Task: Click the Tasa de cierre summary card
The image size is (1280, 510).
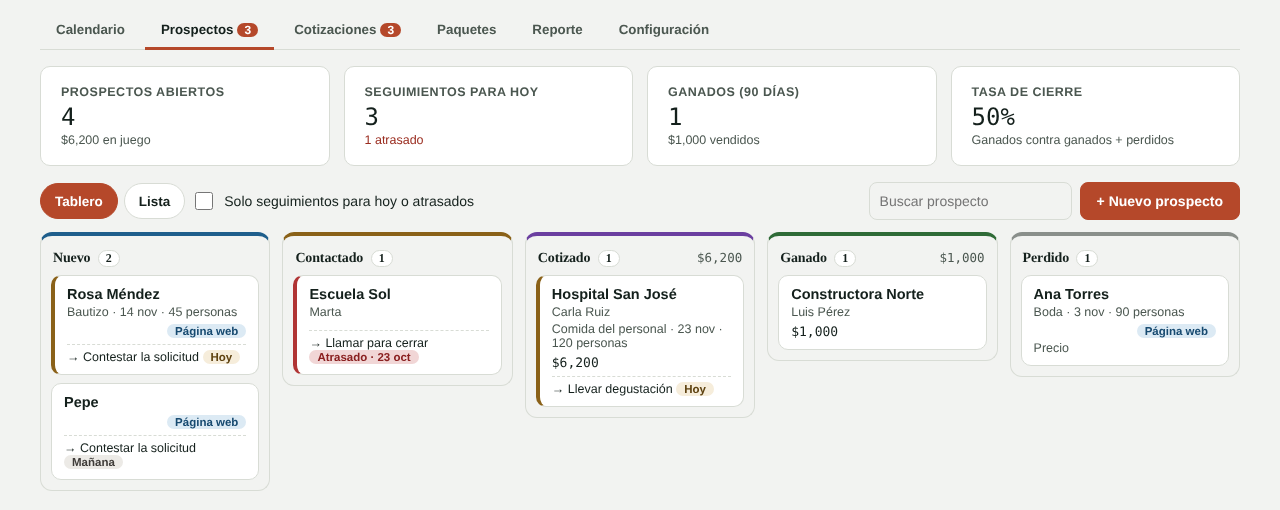Action: (1095, 116)
